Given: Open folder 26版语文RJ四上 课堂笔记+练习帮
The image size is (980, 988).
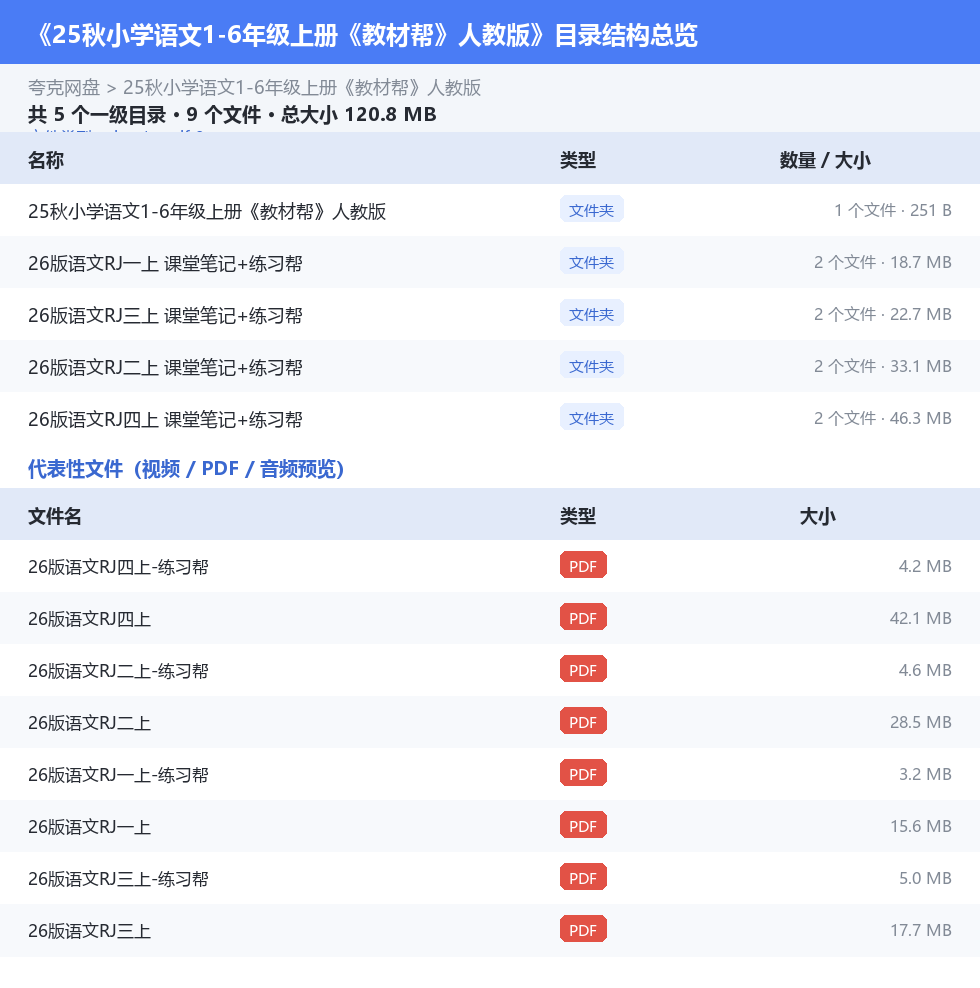Looking at the screenshot, I should click(x=490, y=418).
